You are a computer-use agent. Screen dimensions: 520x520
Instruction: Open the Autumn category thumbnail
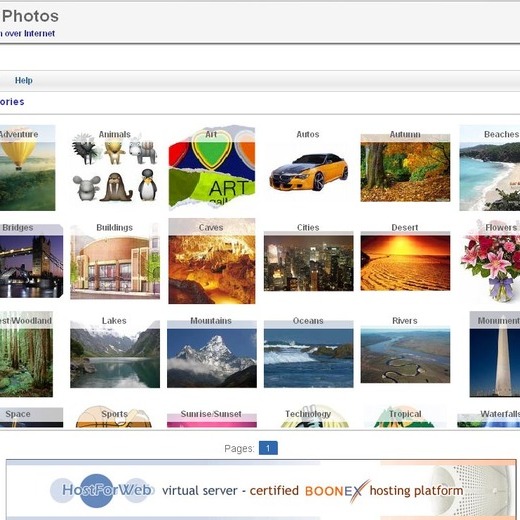(405, 168)
